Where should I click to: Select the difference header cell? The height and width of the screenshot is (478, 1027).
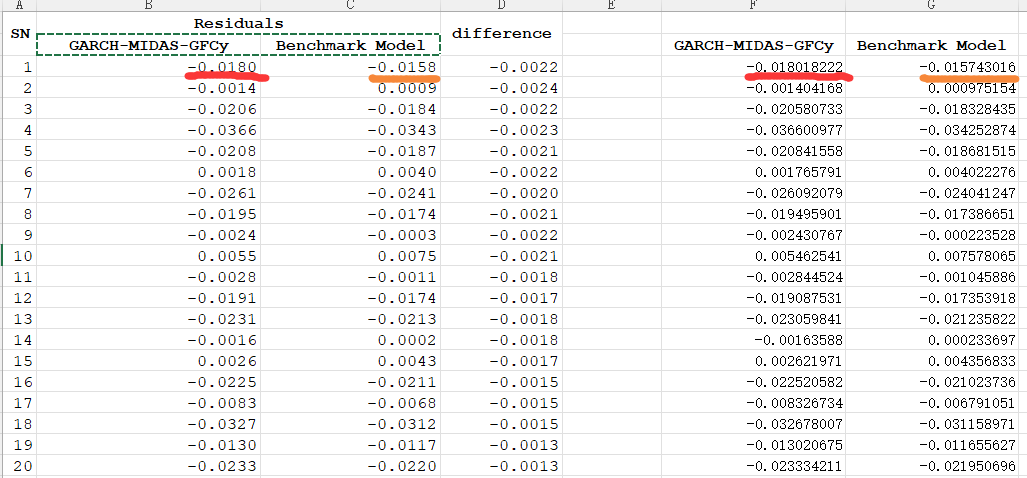pyautogui.click(x=501, y=33)
